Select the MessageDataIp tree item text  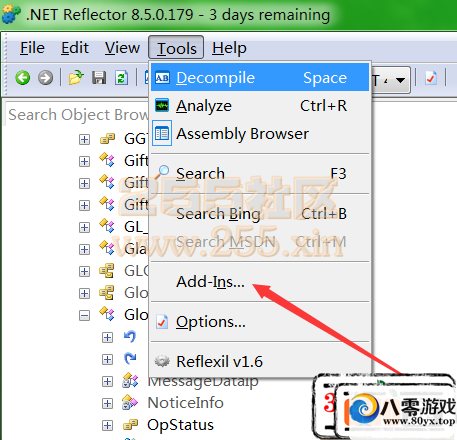203,382
